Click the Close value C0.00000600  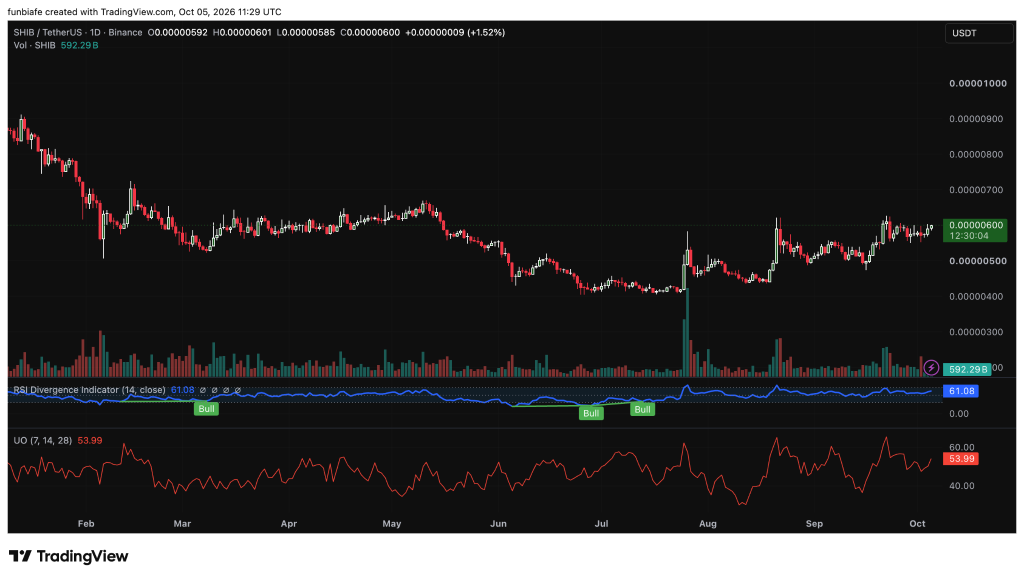point(370,32)
